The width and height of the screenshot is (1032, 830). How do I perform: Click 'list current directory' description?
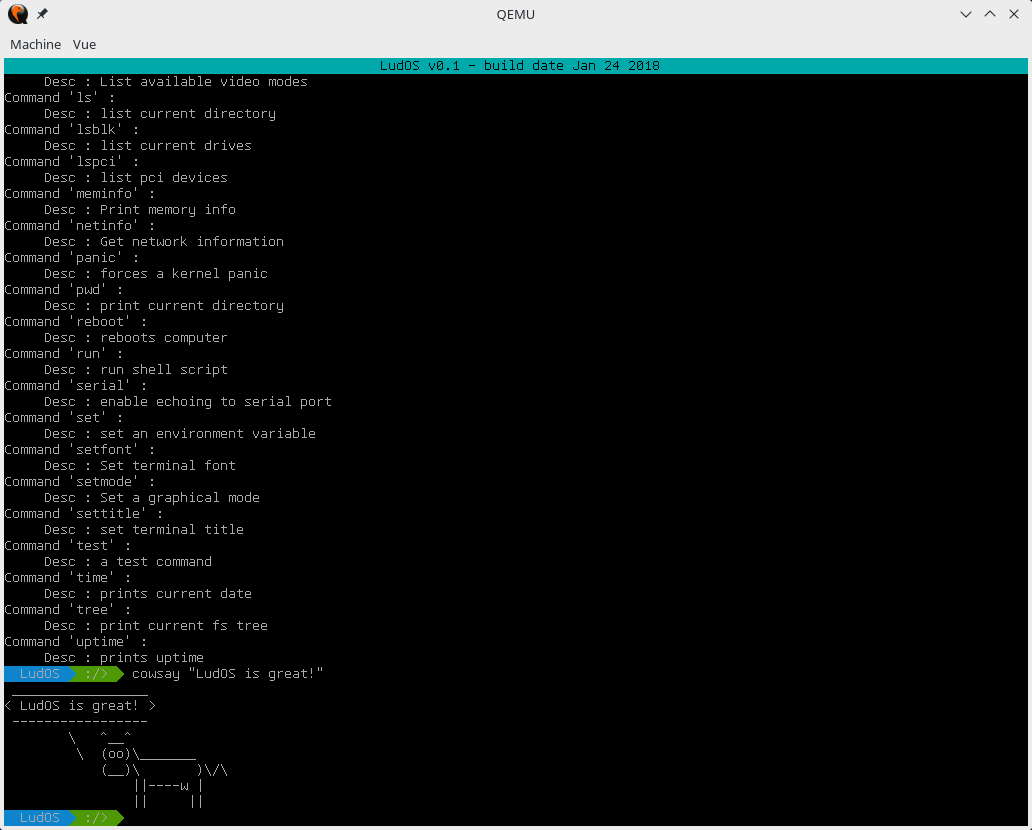click(188, 113)
